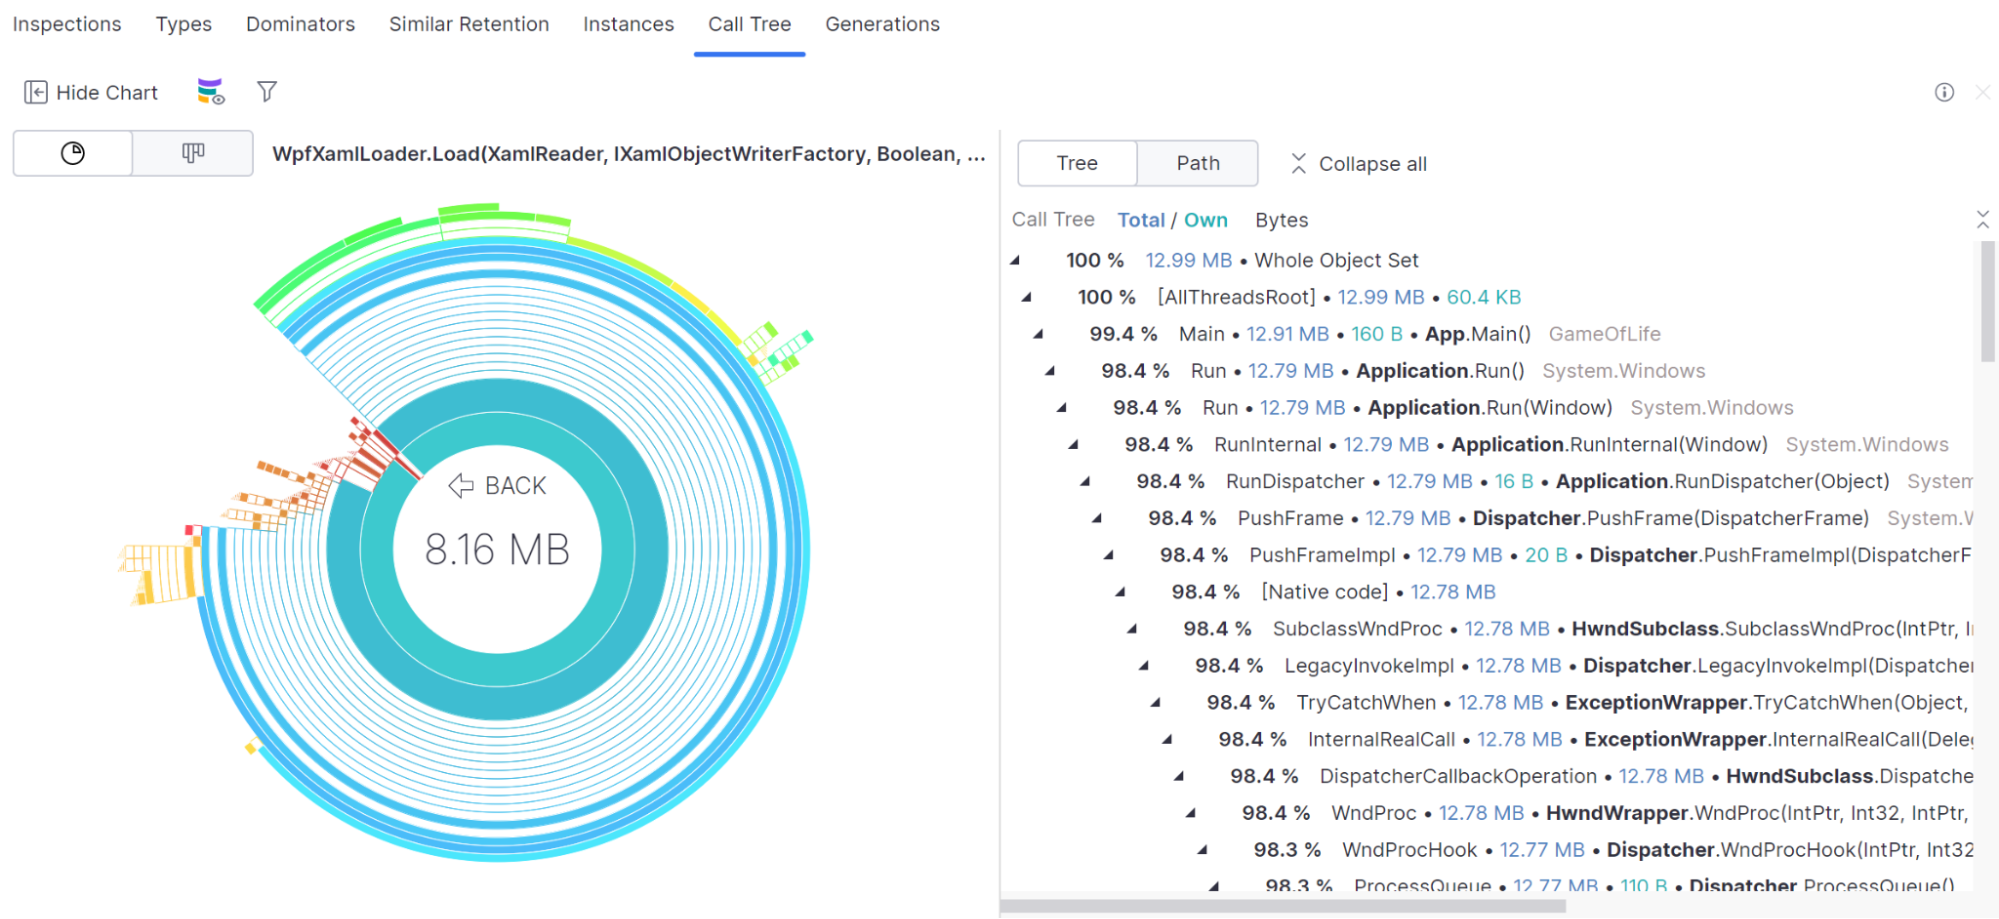Click the Total column link
Screen dimensions: 1999x919
coord(1141,220)
